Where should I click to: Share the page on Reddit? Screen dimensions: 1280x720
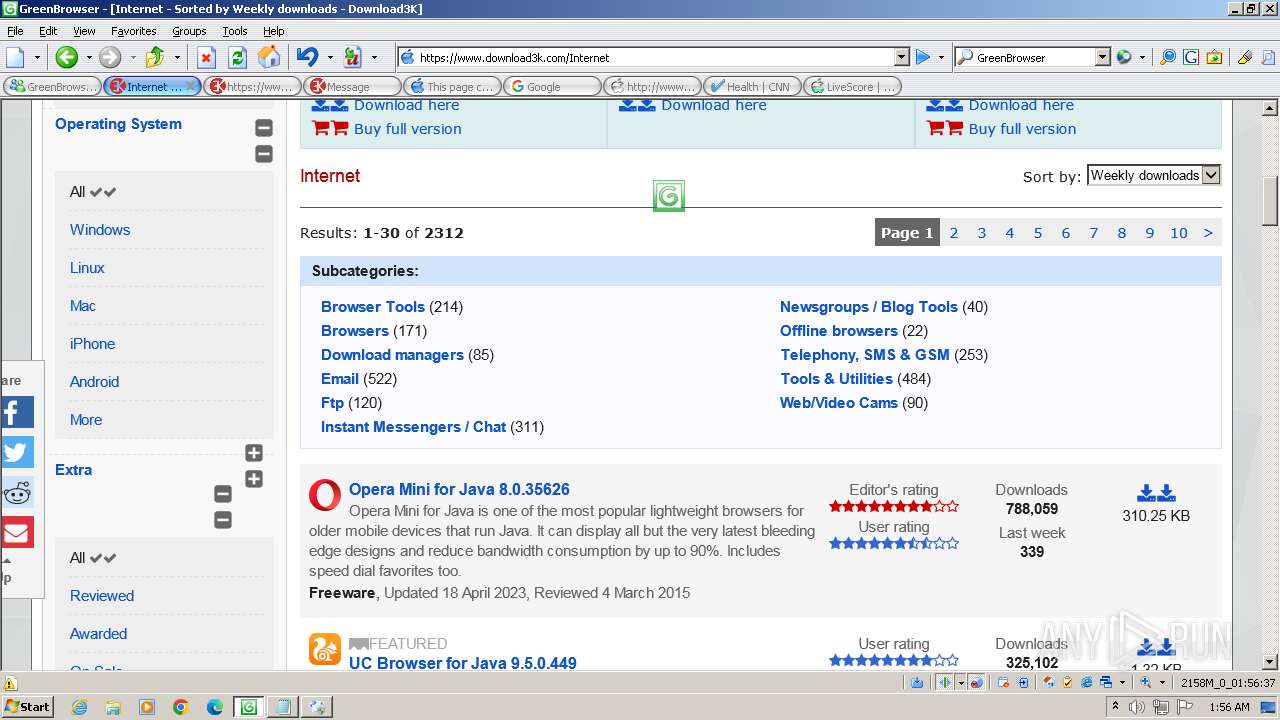click(x=17, y=492)
